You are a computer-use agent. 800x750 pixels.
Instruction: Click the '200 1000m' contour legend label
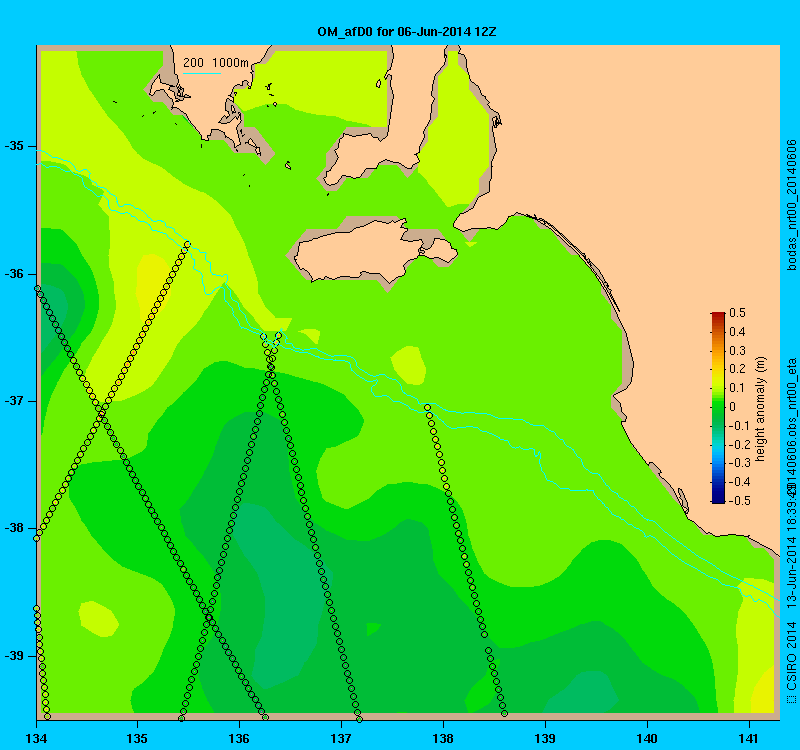pos(216,63)
